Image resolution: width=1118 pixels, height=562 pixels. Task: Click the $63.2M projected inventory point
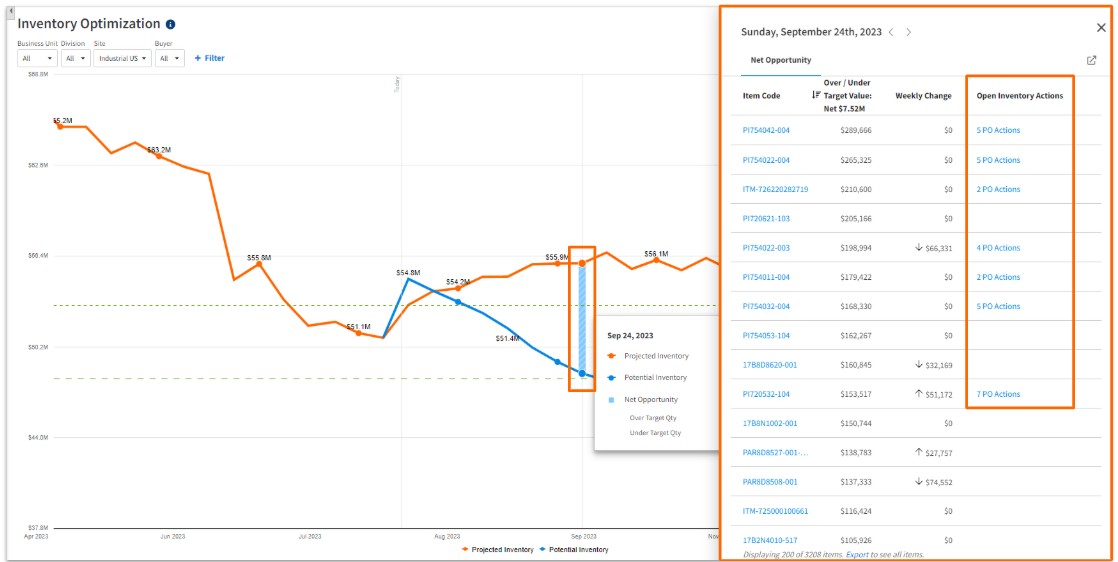tap(159, 155)
